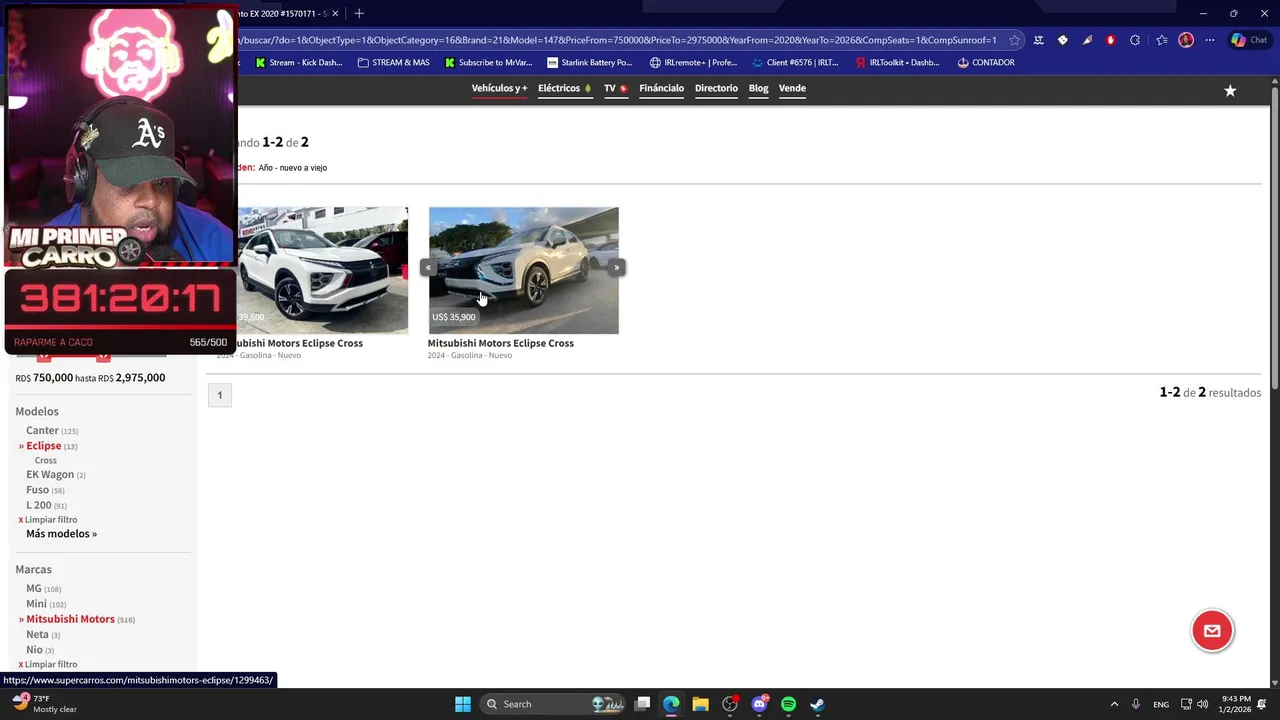
Task: Go to next photo on second Eclipse Cross
Action: tap(617, 267)
